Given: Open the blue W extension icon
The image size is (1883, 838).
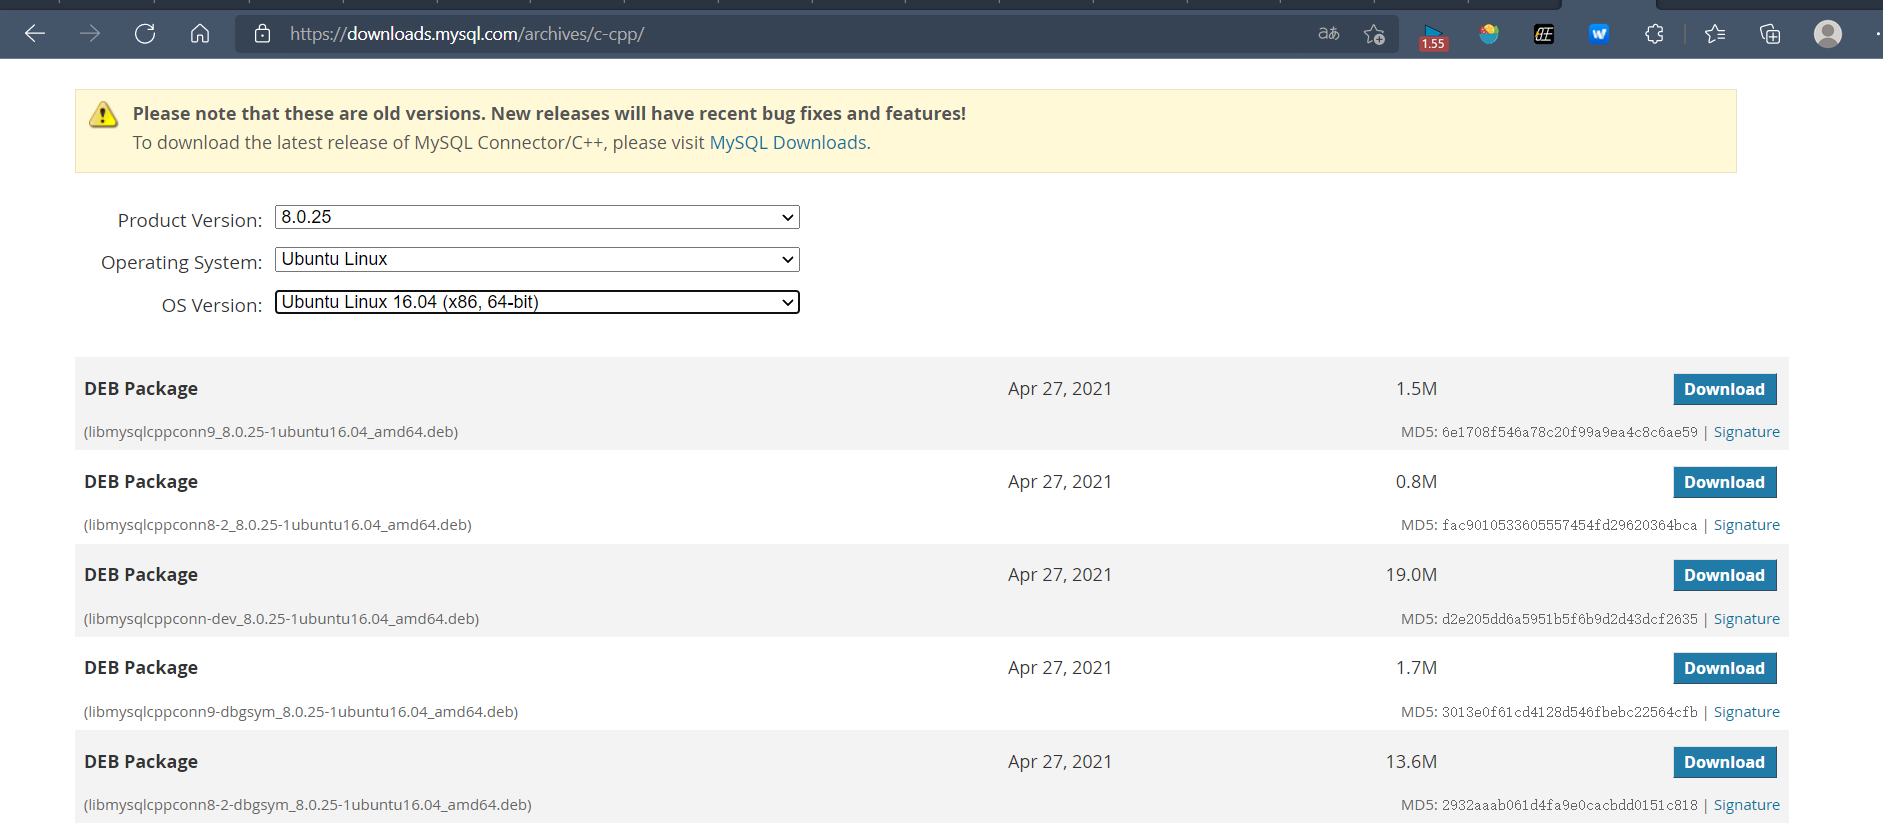Looking at the screenshot, I should click(x=1599, y=34).
